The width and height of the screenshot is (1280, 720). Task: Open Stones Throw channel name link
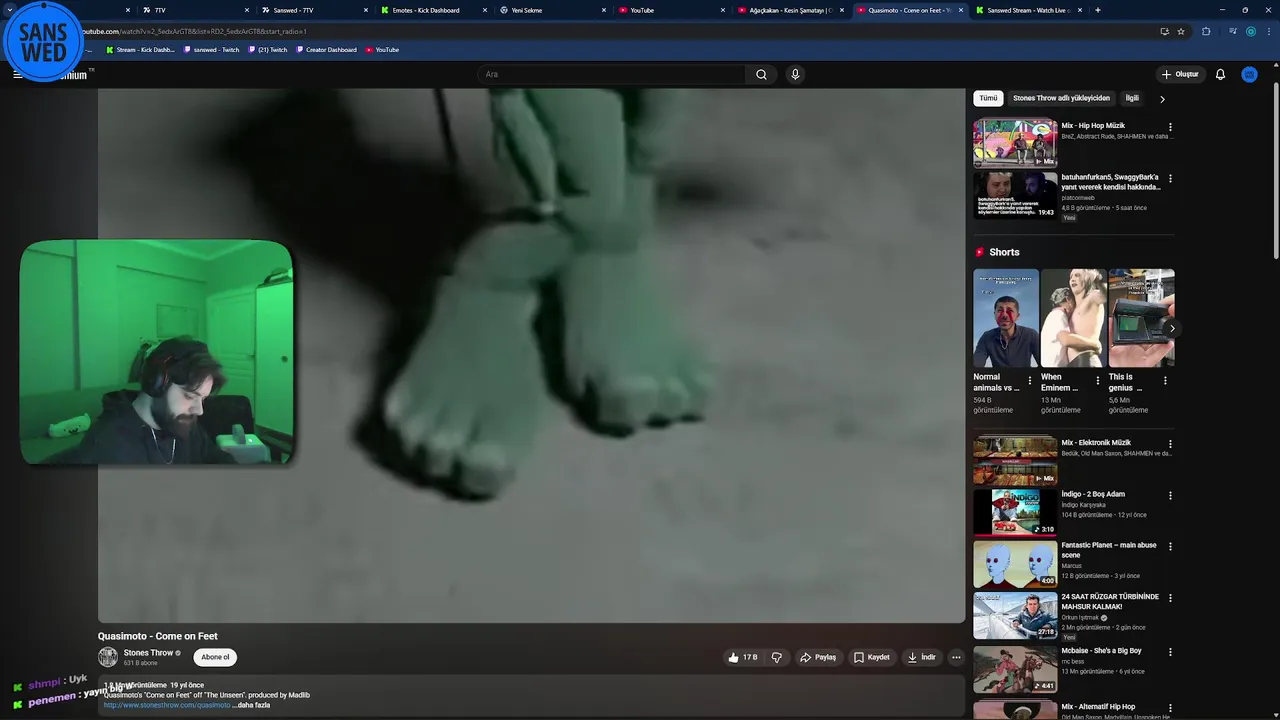(148, 653)
